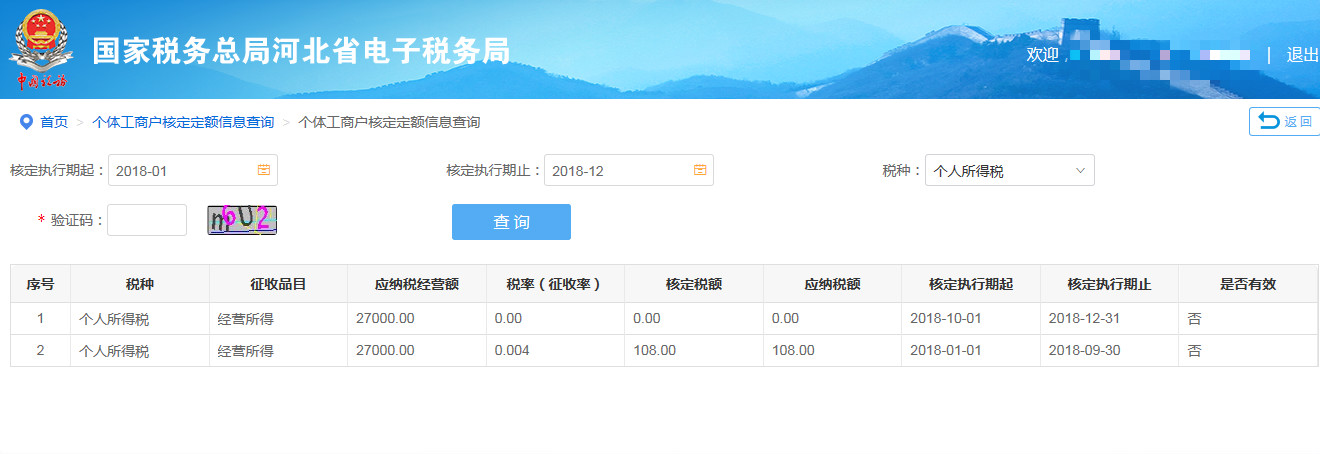
Task: Click the 2018-12-31 end date cell
Action: 1109,319
